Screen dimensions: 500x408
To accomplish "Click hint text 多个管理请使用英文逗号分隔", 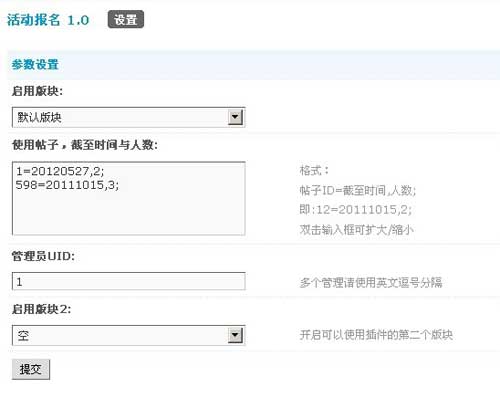I will point(371,283).
